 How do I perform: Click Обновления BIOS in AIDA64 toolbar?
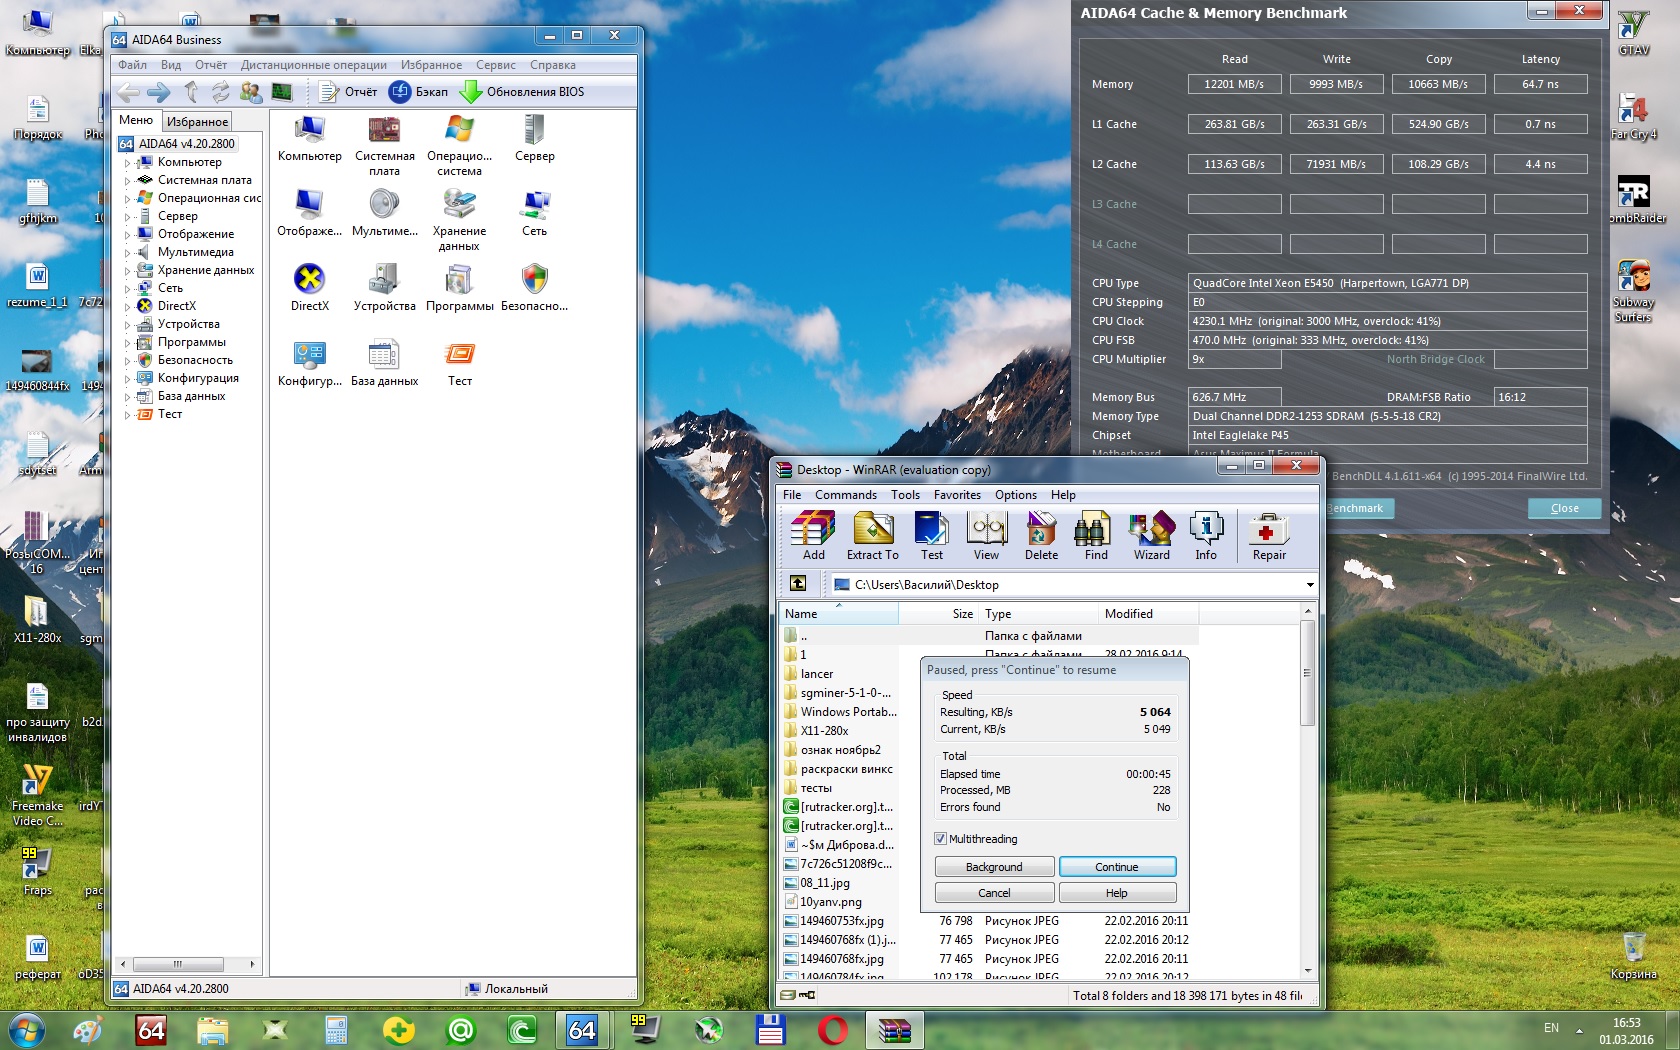522,92
